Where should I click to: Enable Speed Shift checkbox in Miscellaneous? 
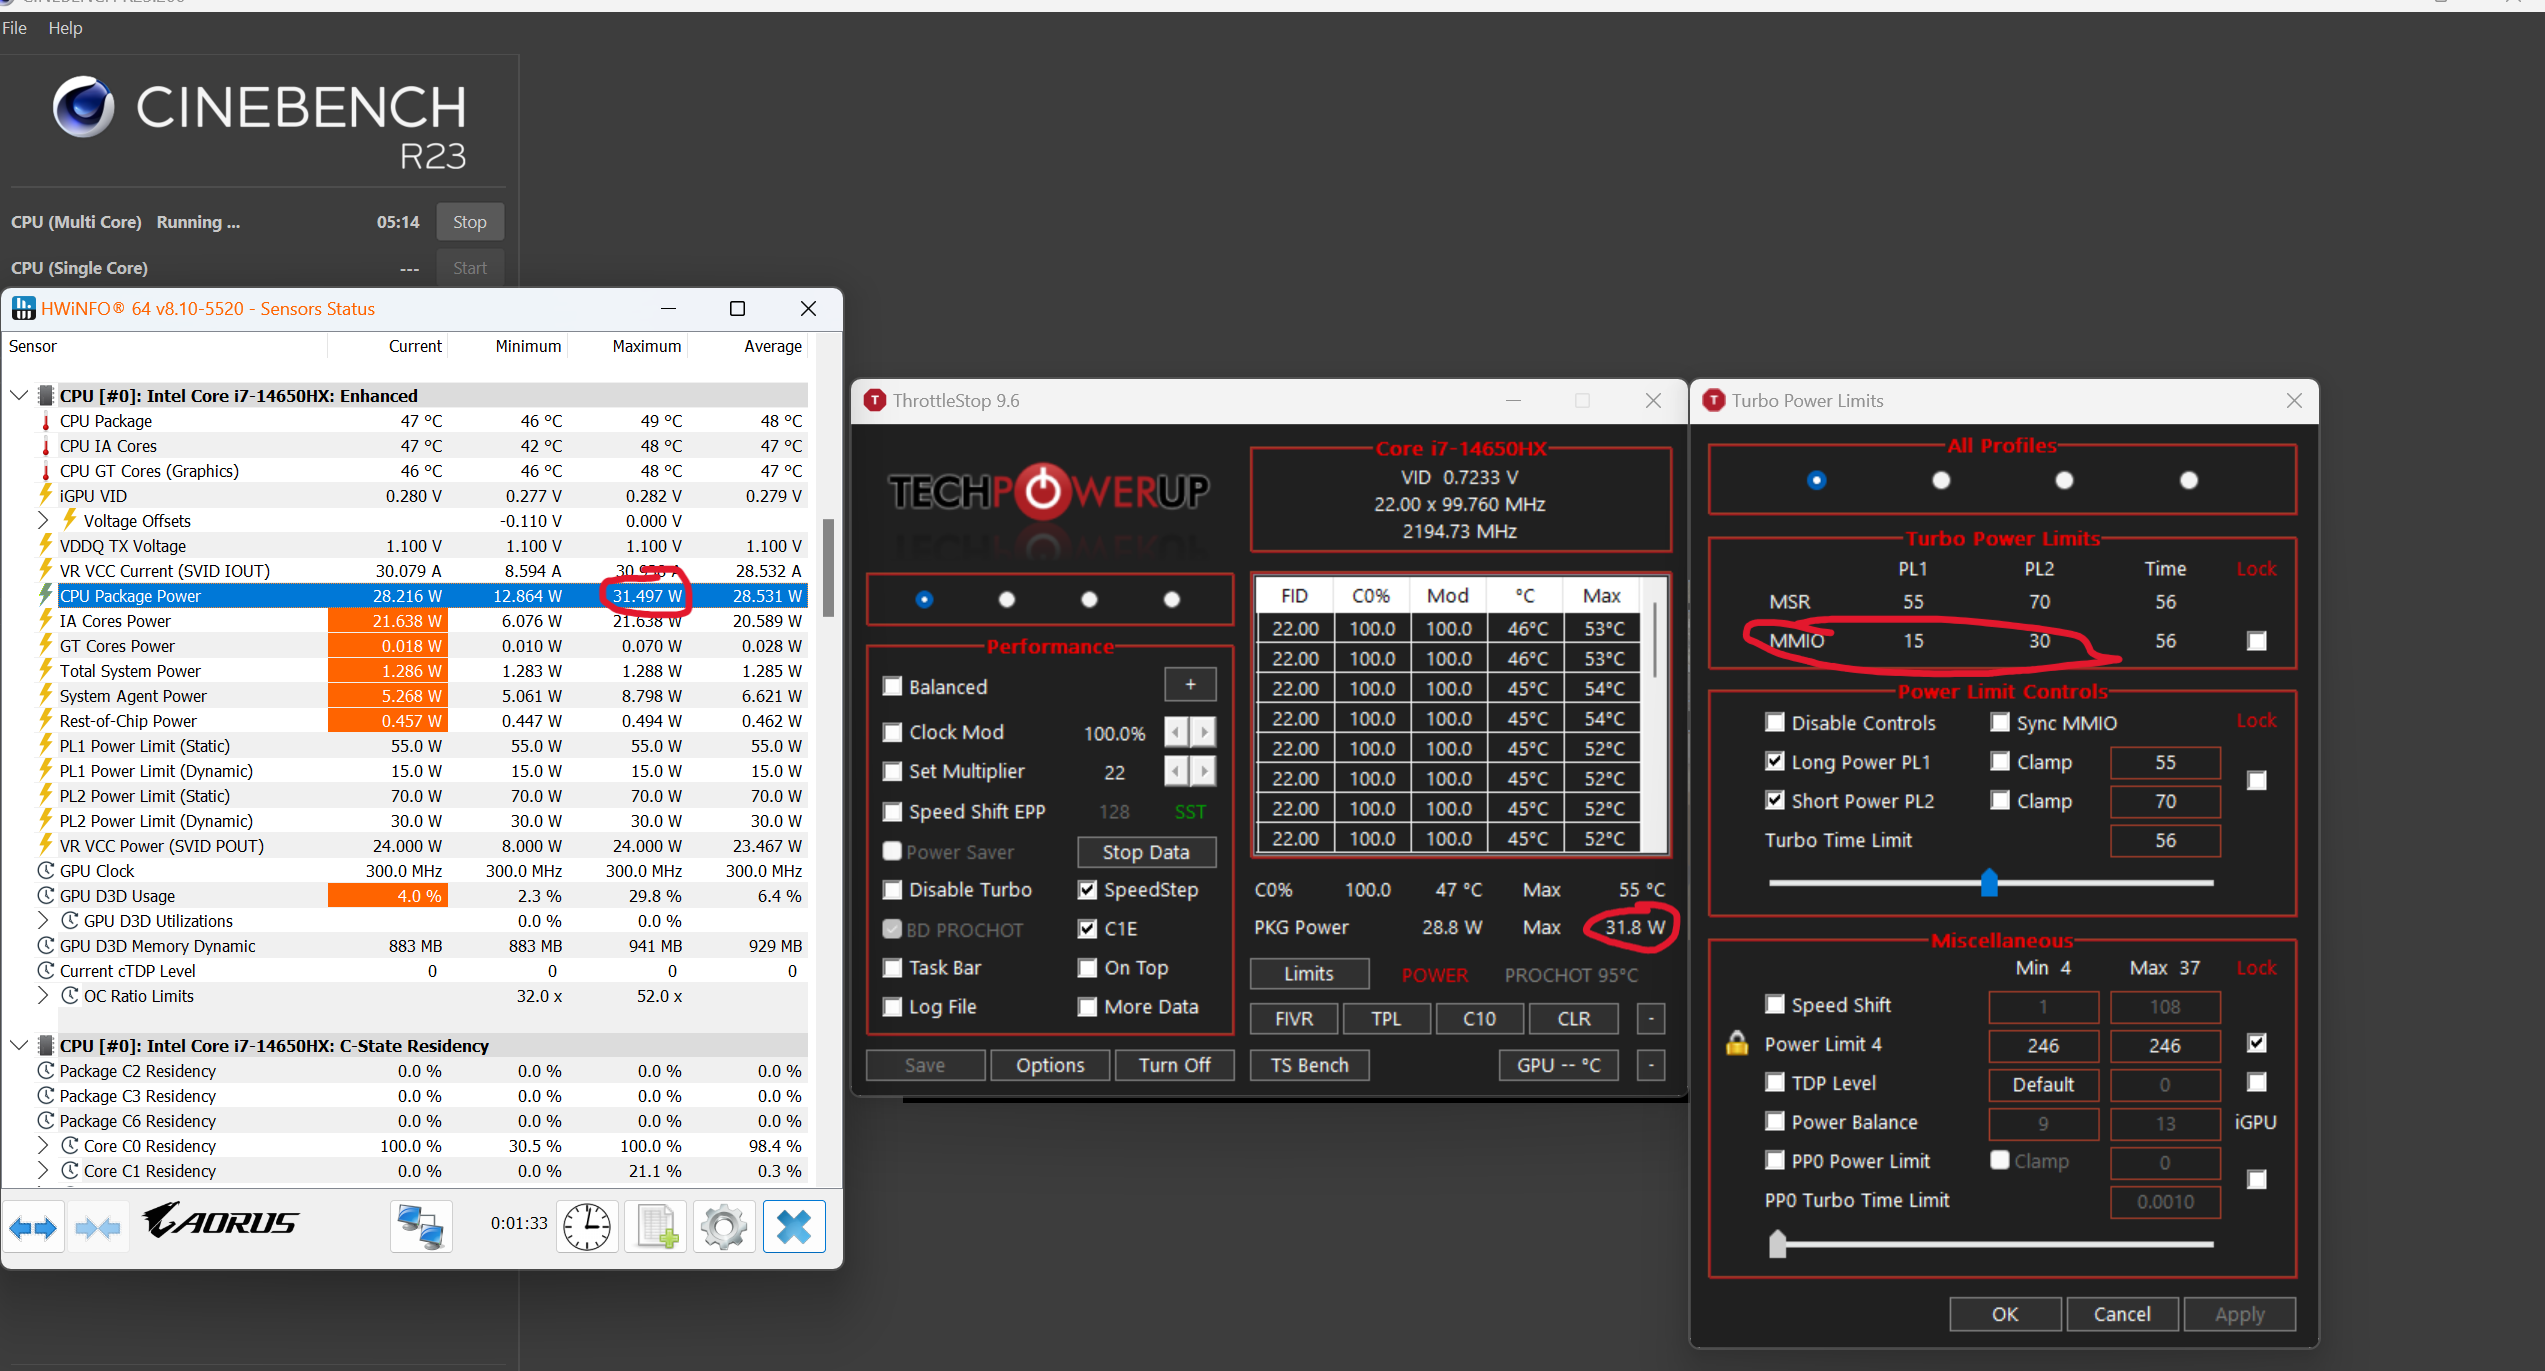pos(1775,1004)
